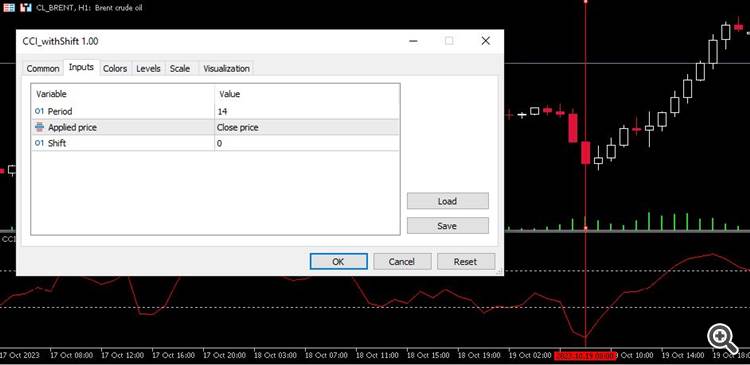Select the Inputs tab
Image resolution: width=750 pixels, height=365 pixels.
(81, 67)
